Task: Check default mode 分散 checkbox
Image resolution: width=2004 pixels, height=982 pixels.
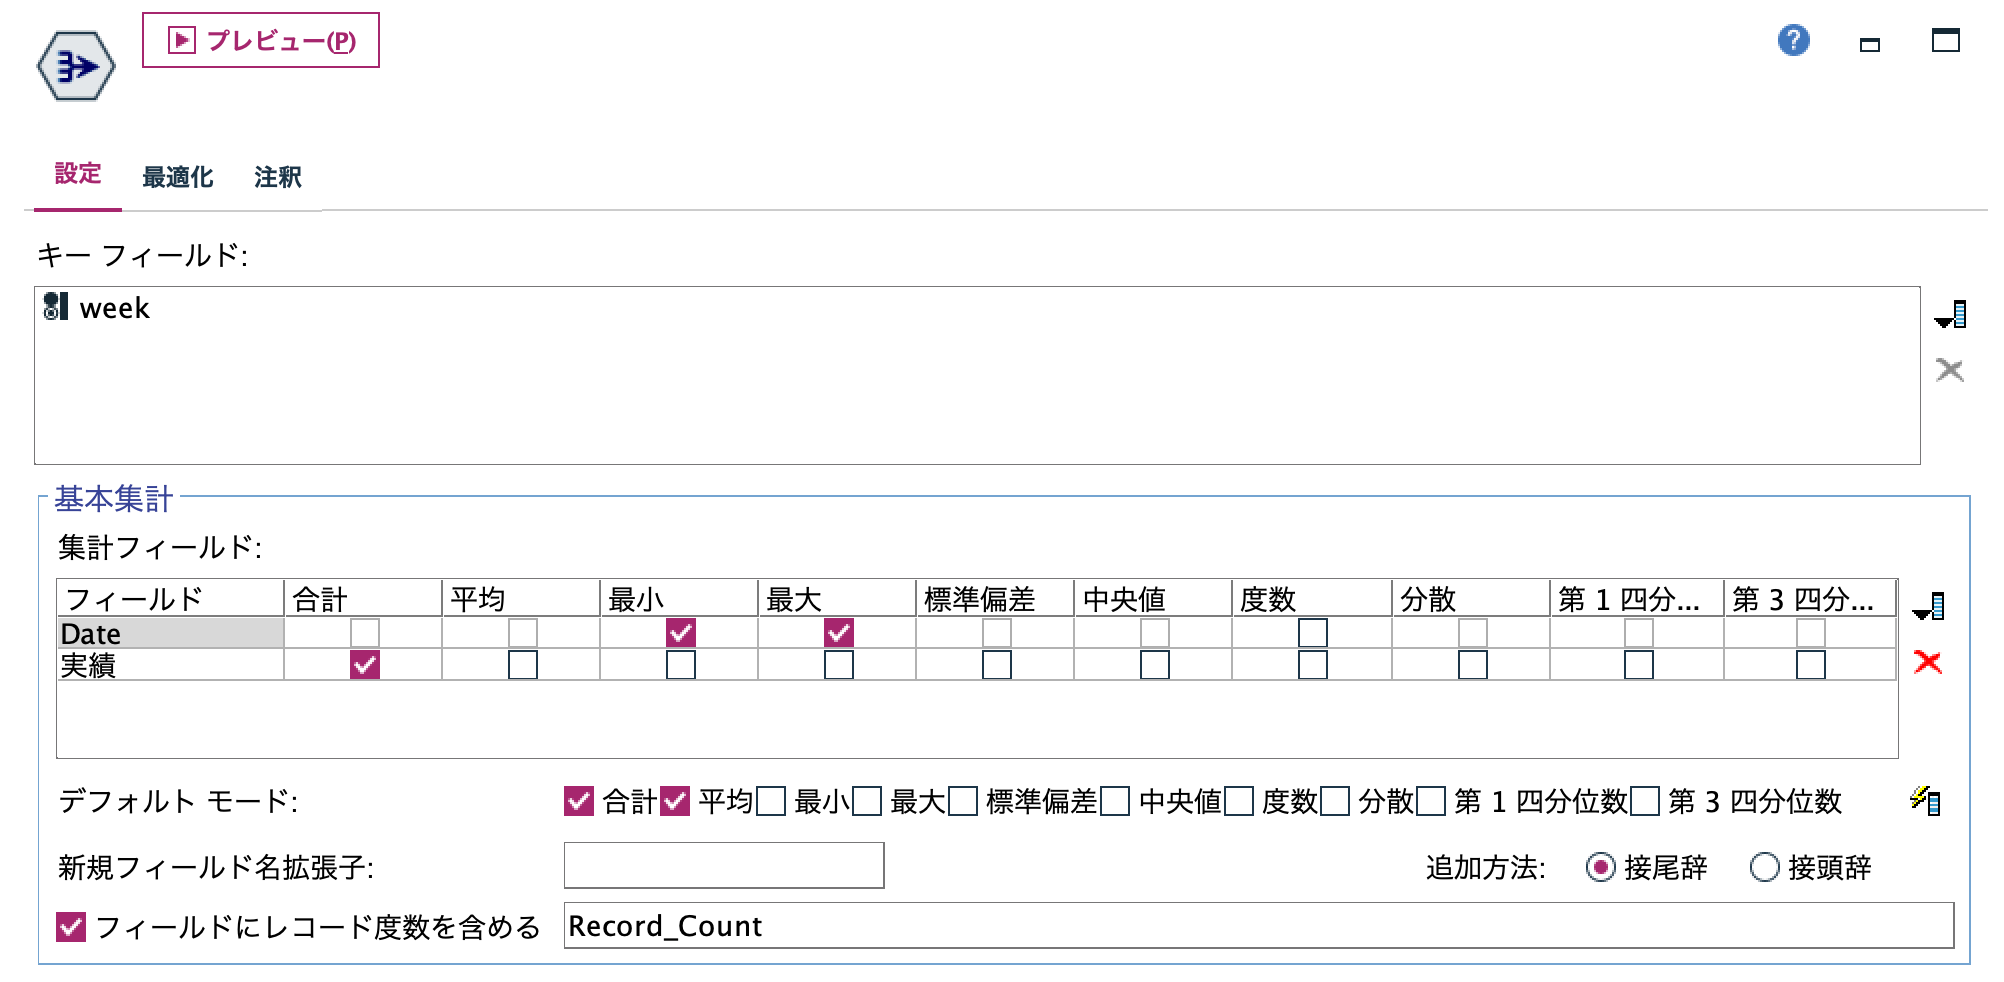Action: click(x=1335, y=801)
